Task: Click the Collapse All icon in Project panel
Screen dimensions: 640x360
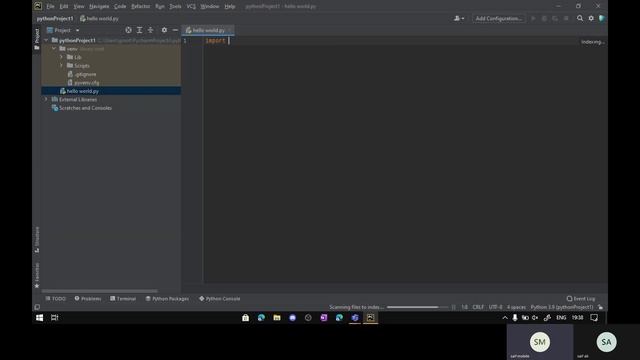Action: pos(151,30)
